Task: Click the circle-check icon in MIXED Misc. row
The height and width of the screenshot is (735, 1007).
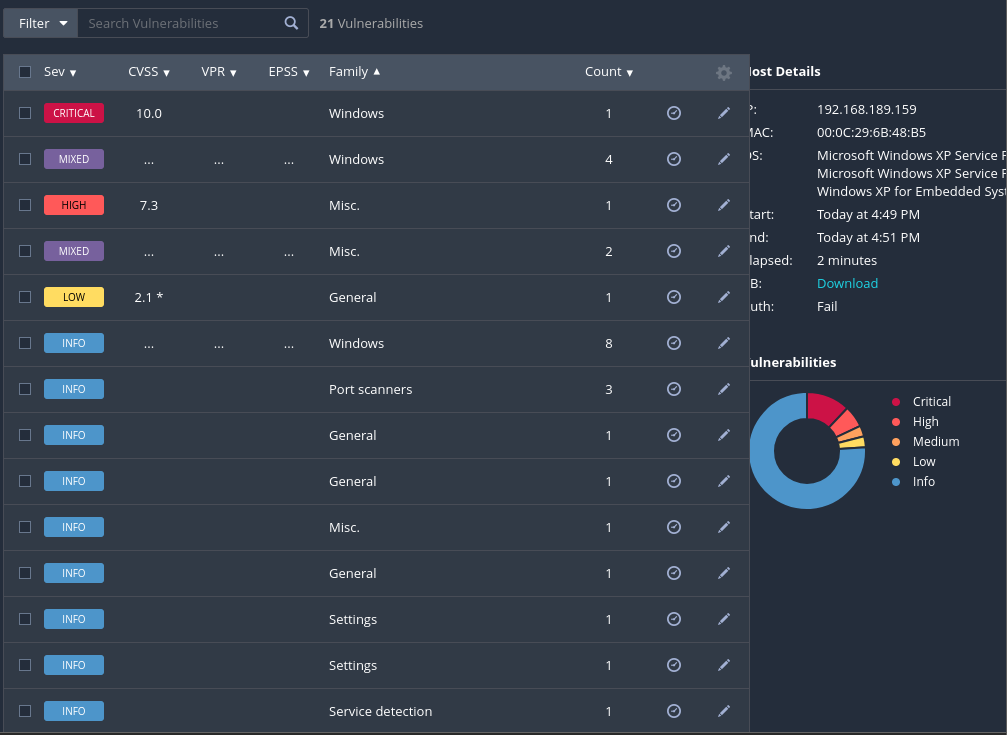Action: pyautogui.click(x=674, y=251)
